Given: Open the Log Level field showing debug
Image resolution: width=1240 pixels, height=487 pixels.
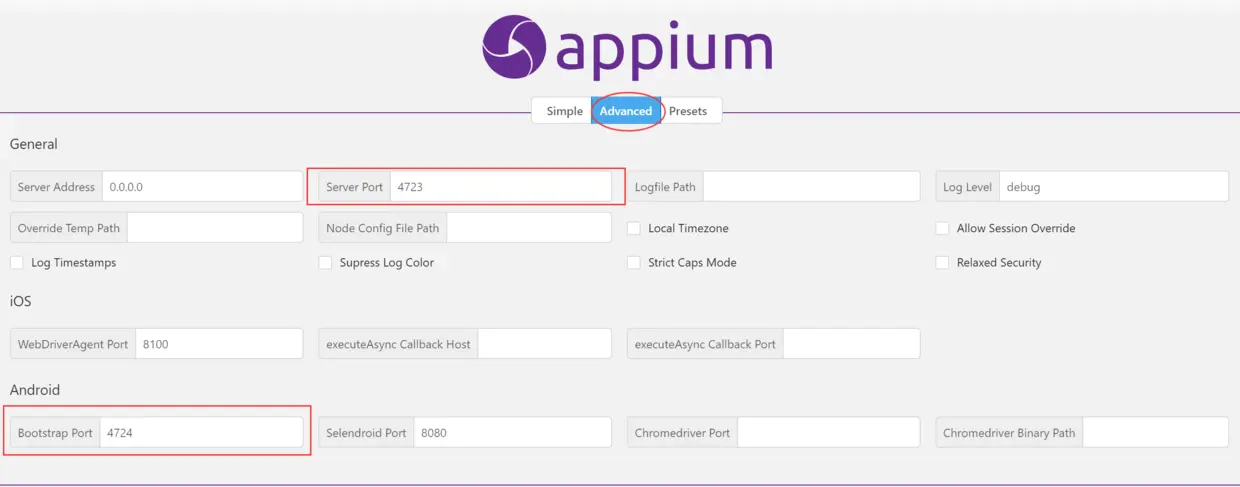Looking at the screenshot, I should [x=1113, y=187].
